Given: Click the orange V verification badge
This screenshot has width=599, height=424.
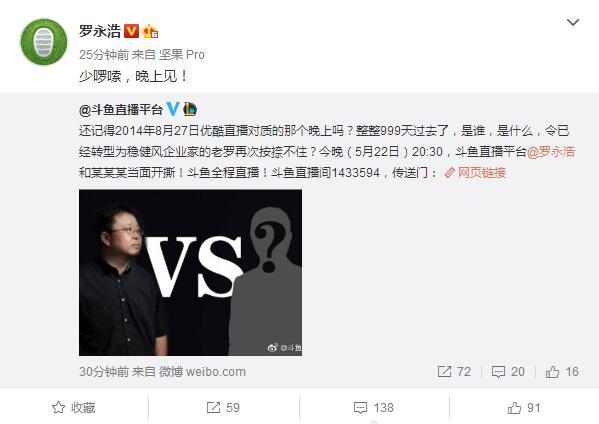Looking at the screenshot, I should click(131, 31).
